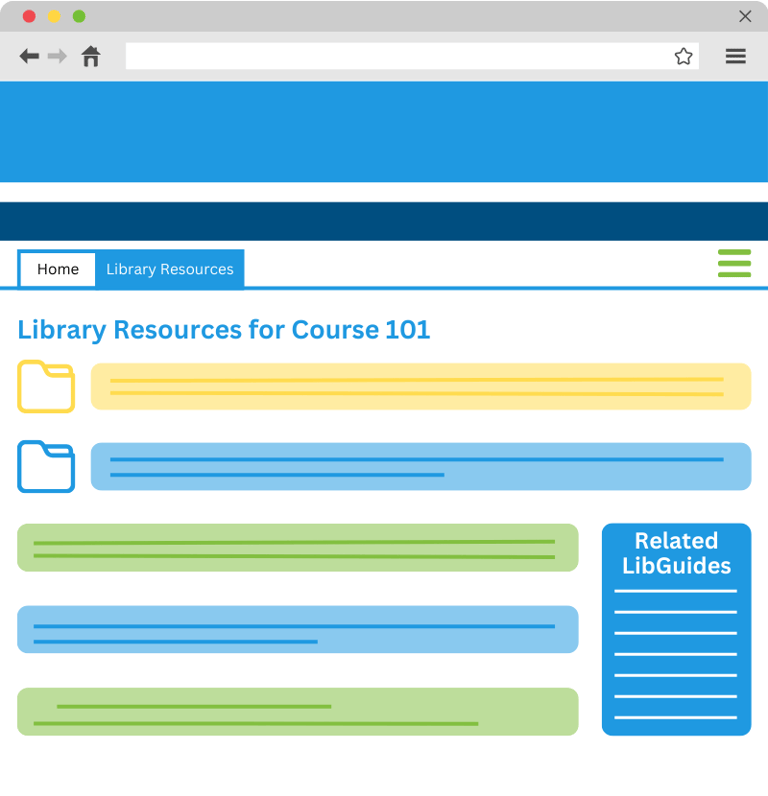The width and height of the screenshot is (768, 796).
Task: Select the first green content block
Action: pyautogui.click(x=297, y=547)
